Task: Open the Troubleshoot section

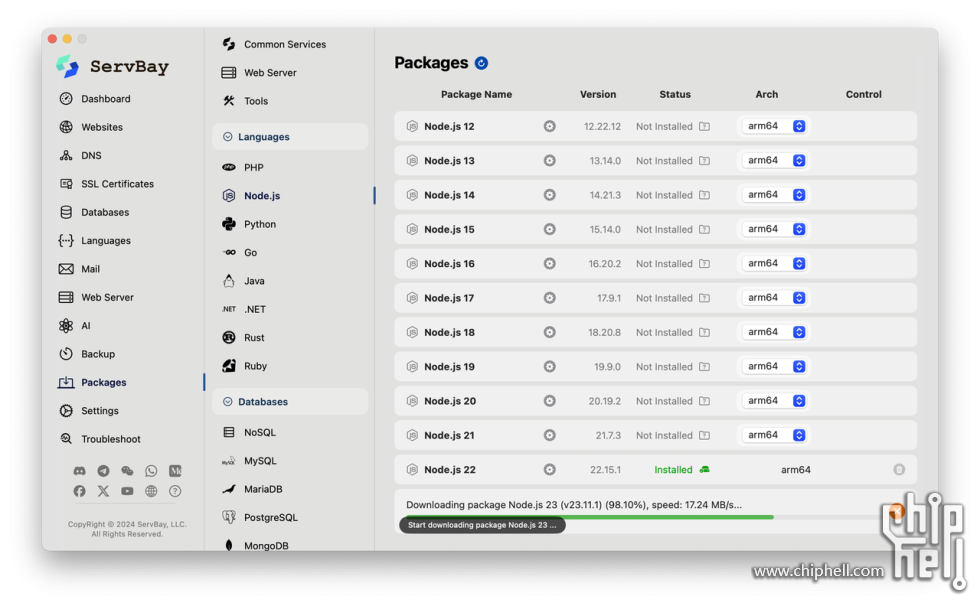Action: 100,439
